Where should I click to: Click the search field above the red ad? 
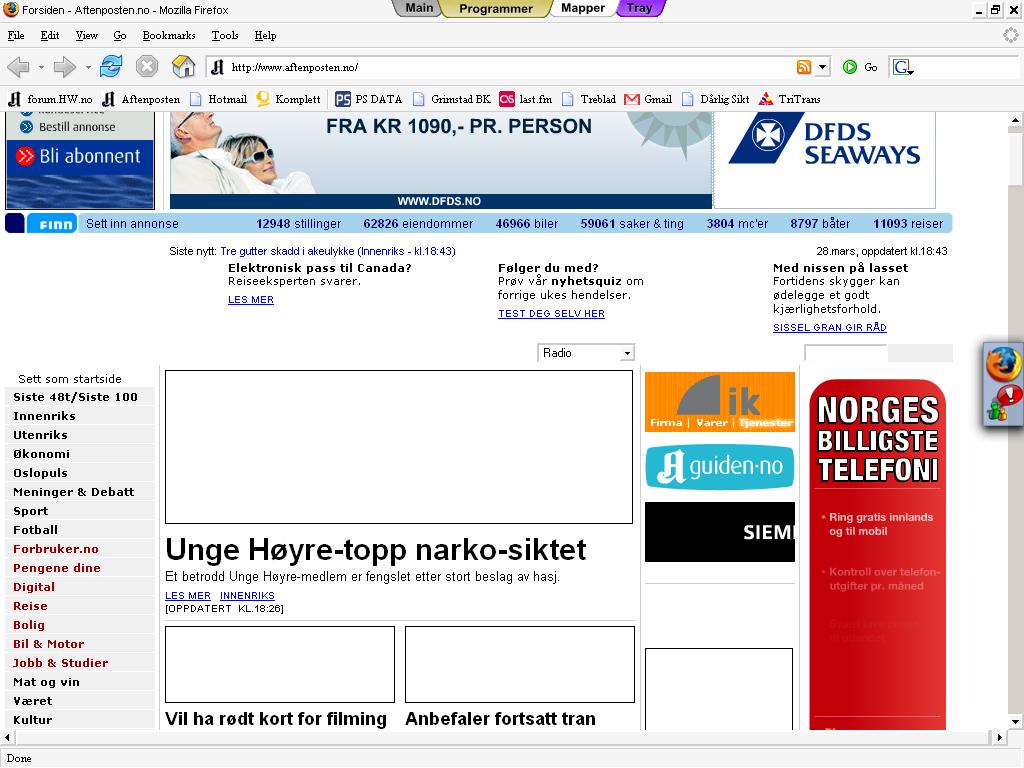(x=845, y=353)
